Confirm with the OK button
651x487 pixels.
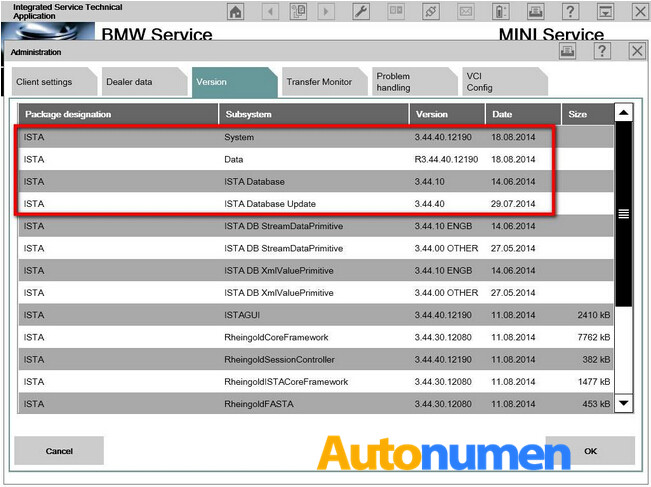[x=590, y=450]
